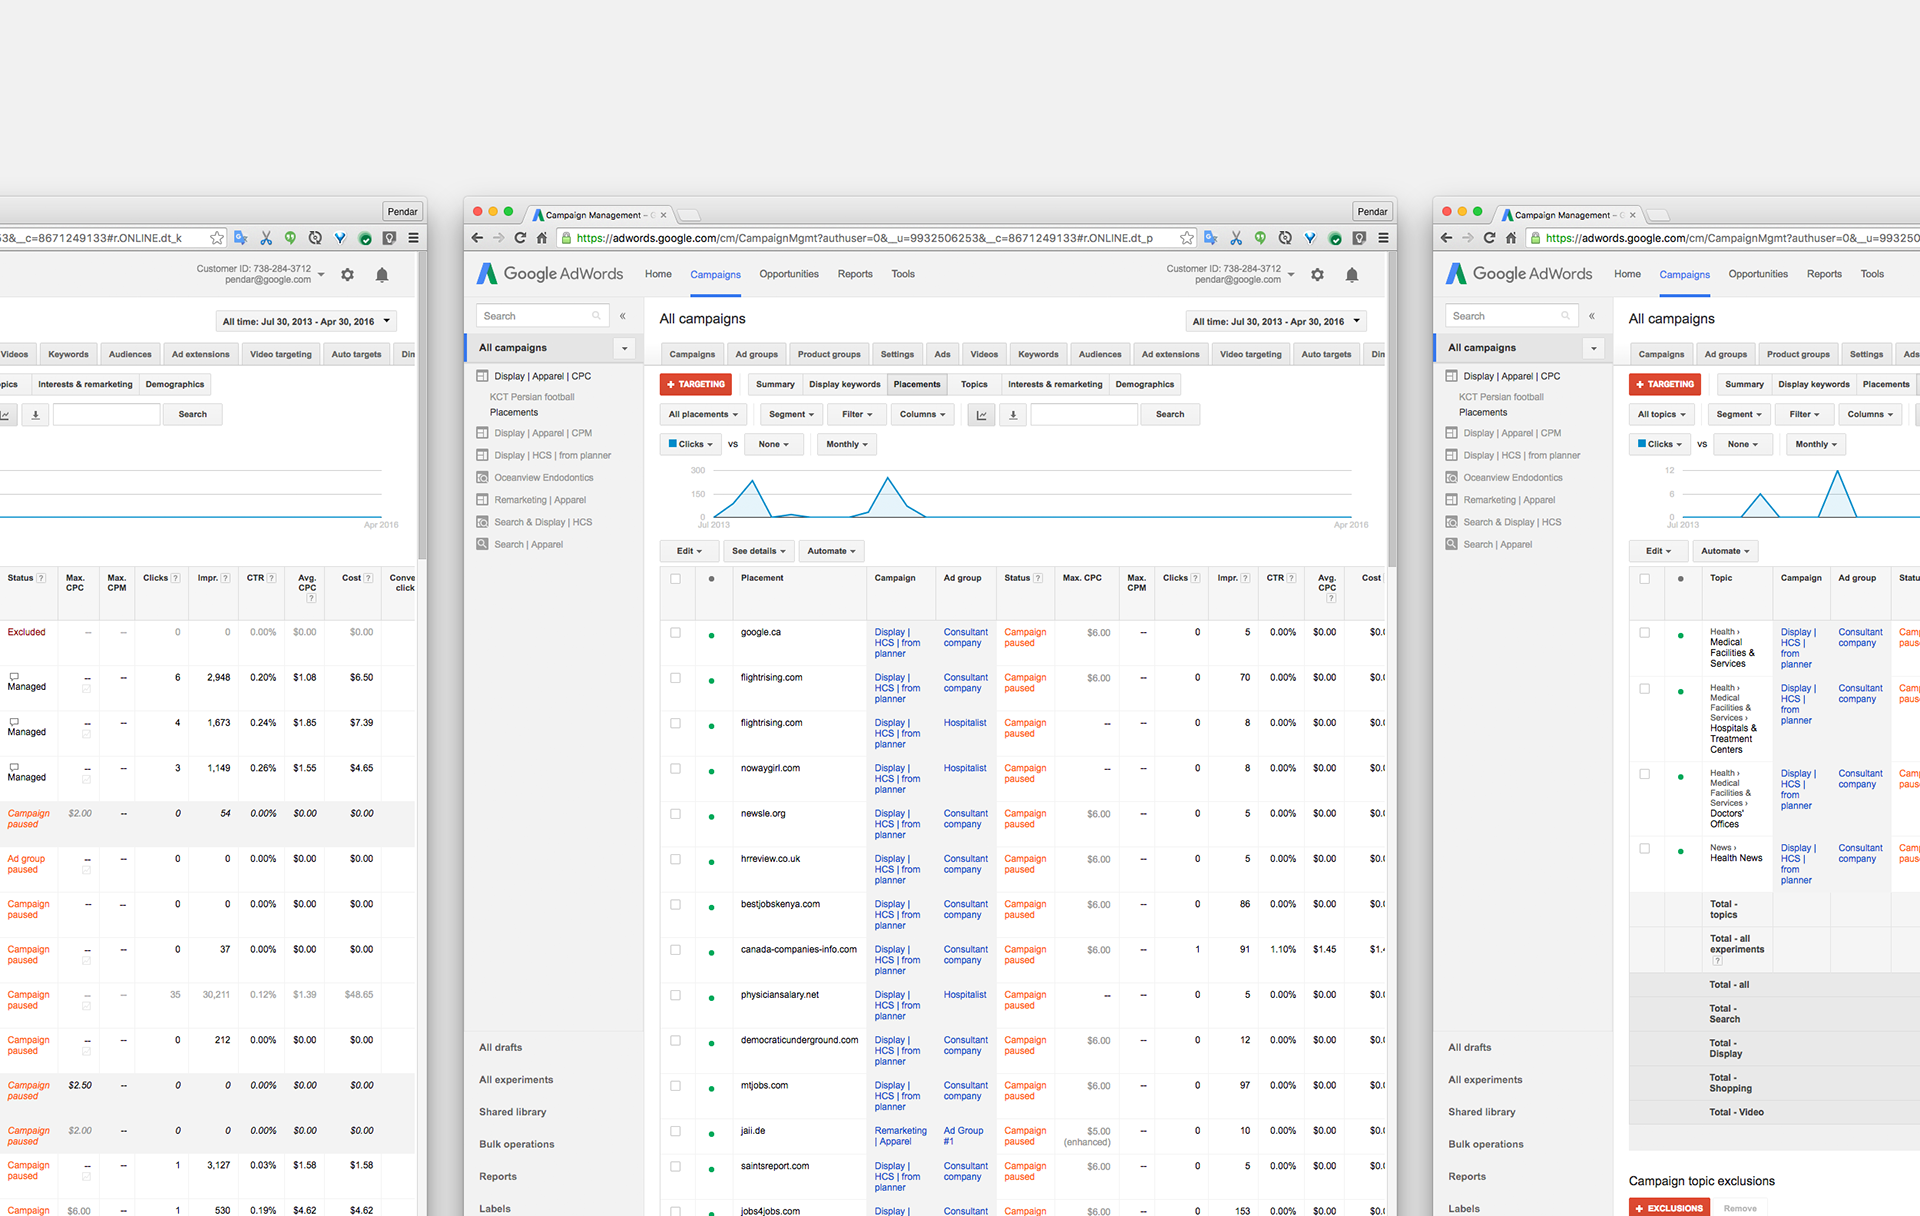Click Oceanview Endodontics campaign icon in middle sidebar
This screenshot has height=1216, width=1920.
click(483, 478)
